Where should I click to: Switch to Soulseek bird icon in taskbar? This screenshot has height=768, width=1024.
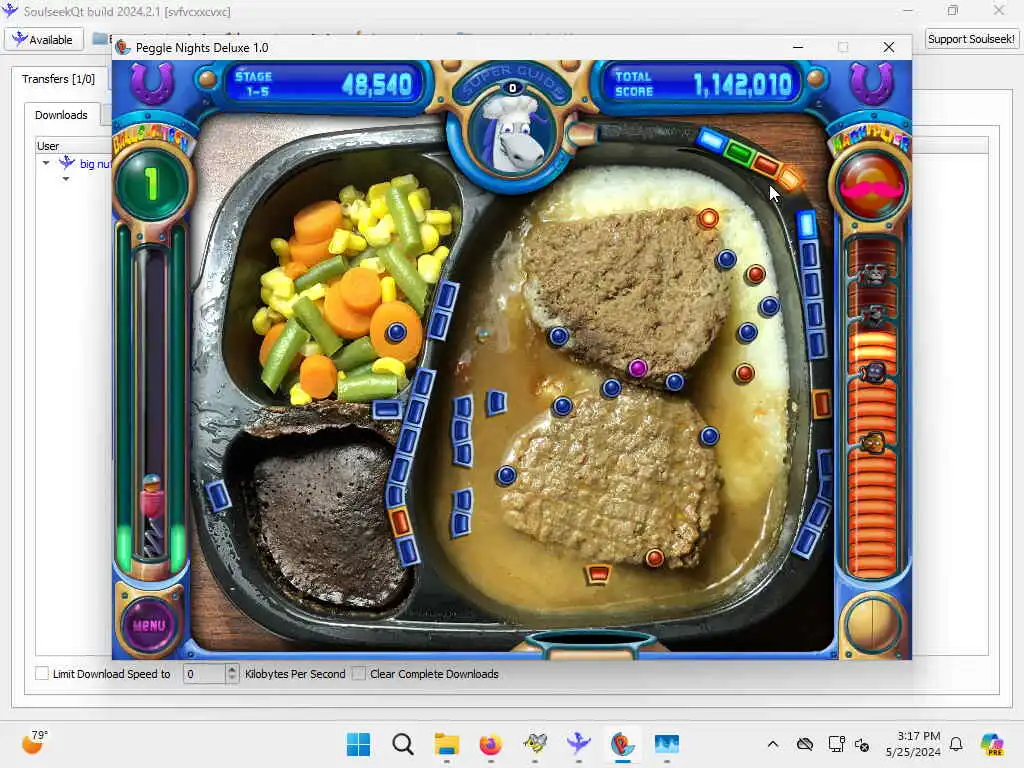579,744
